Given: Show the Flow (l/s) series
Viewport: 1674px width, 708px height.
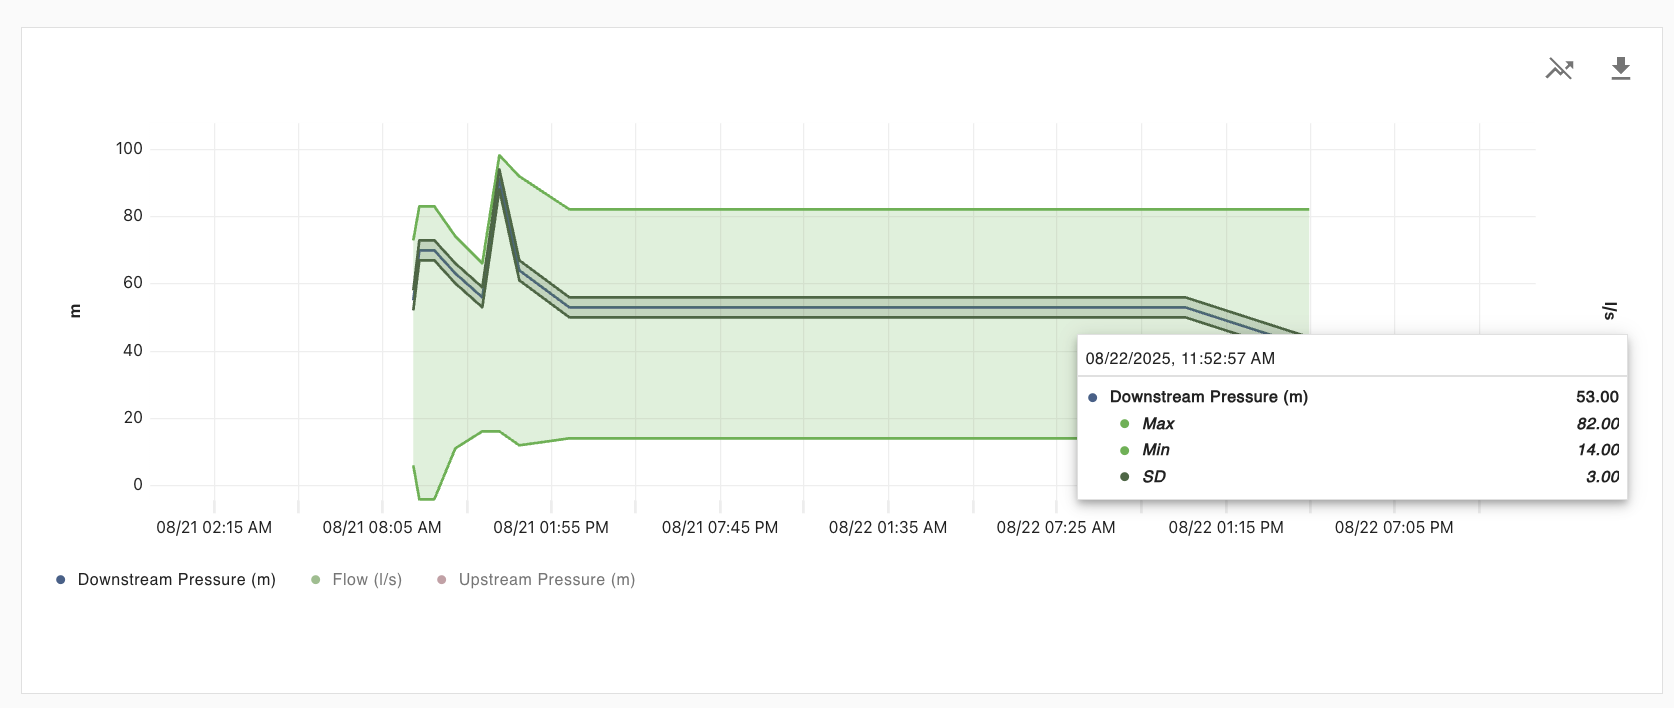Looking at the screenshot, I should pyautogui.click(x=367, y=580).
